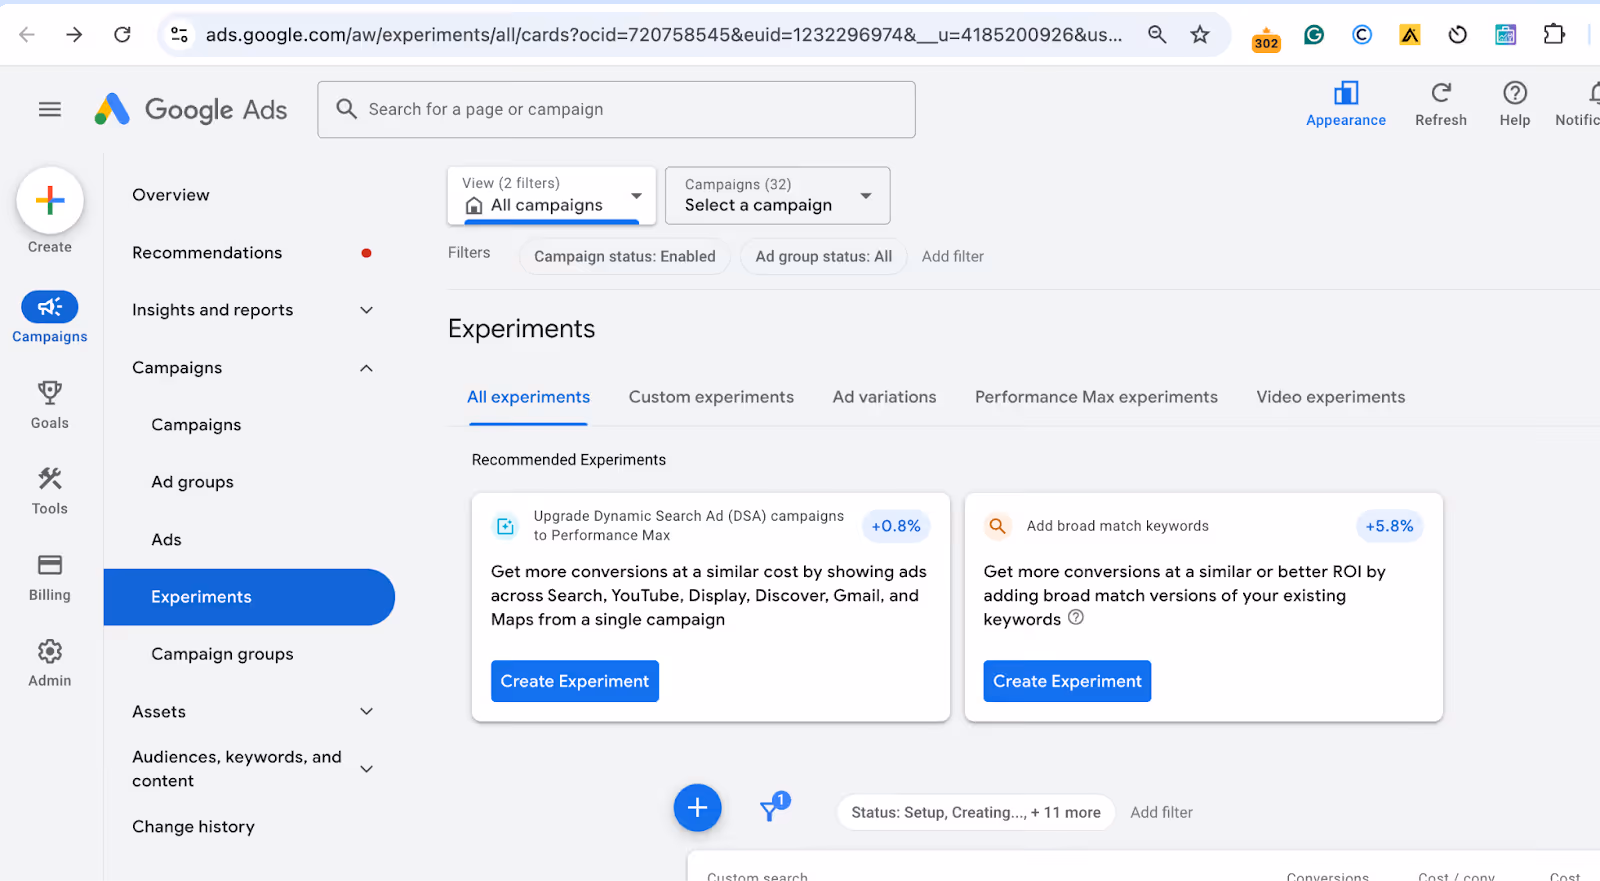The width and height of the screenshot is (1600, 881).
Task: Switch to All experiments tab
Action: coord(528,397)
